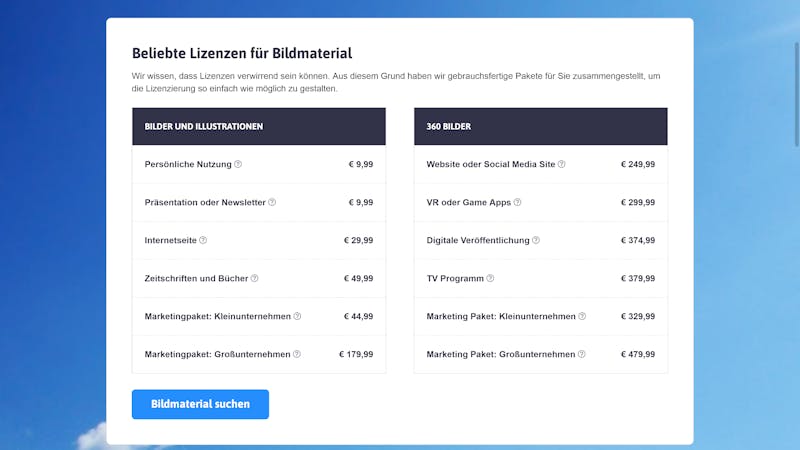This screenshot has width=800, height=450.
Task: Click question icon beside Digitale Veröffentlichung
Action: coord(536,240)
